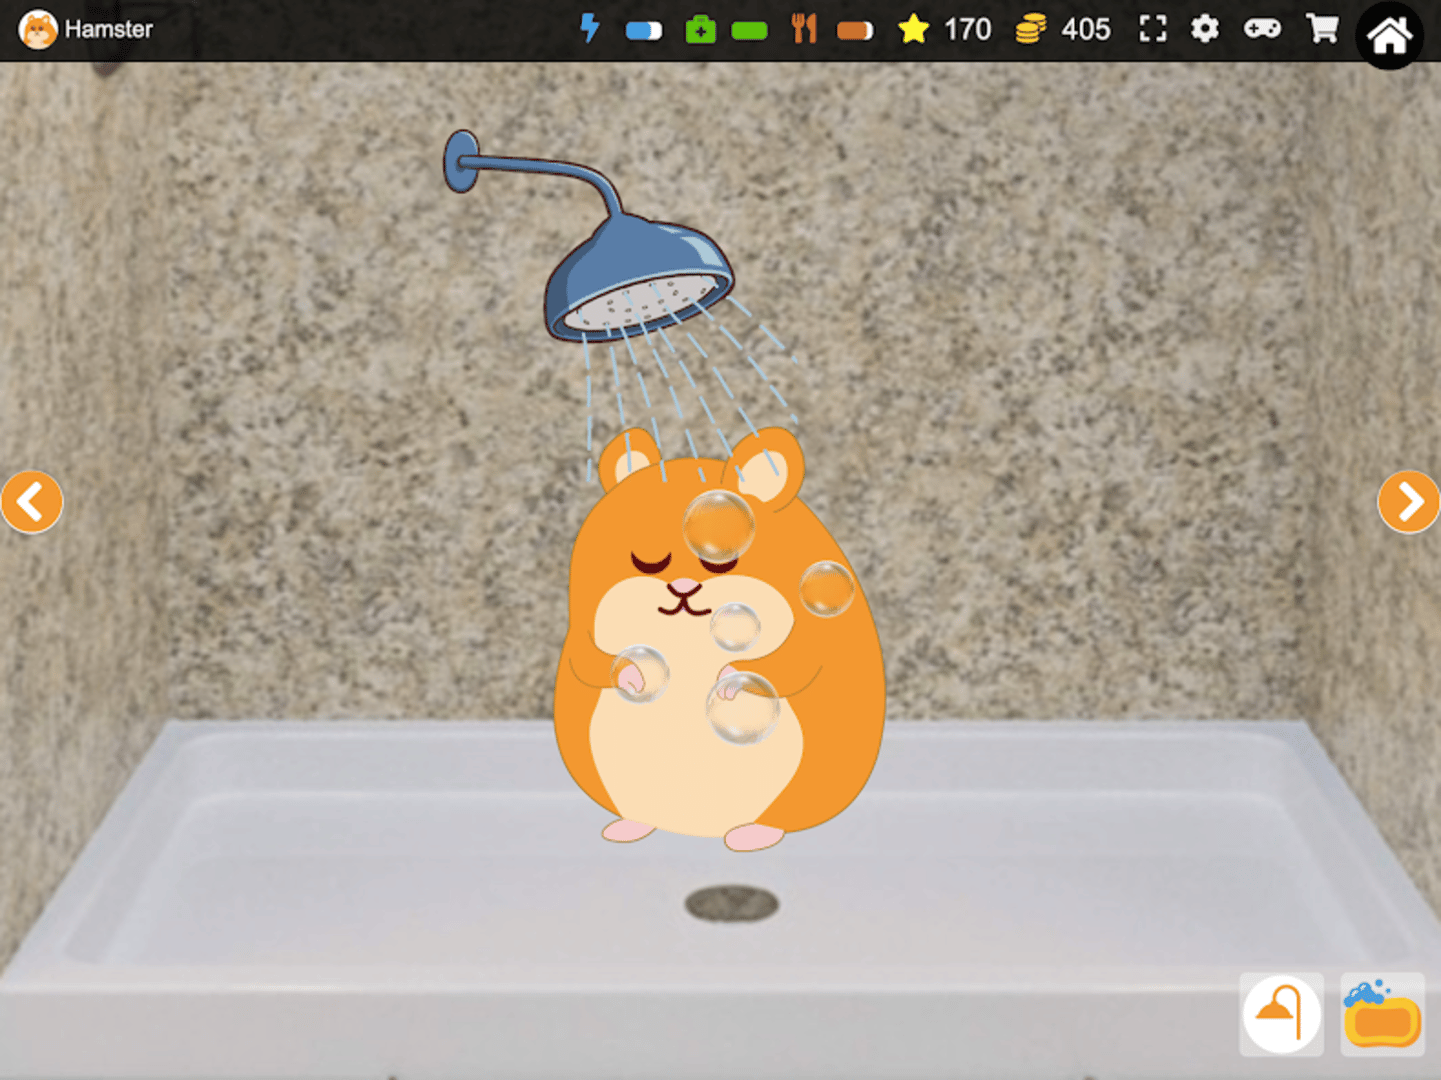This screenshot has height=1080, width=1441.
Task: Click the green medical kit health icon
Action: (700, 30)
